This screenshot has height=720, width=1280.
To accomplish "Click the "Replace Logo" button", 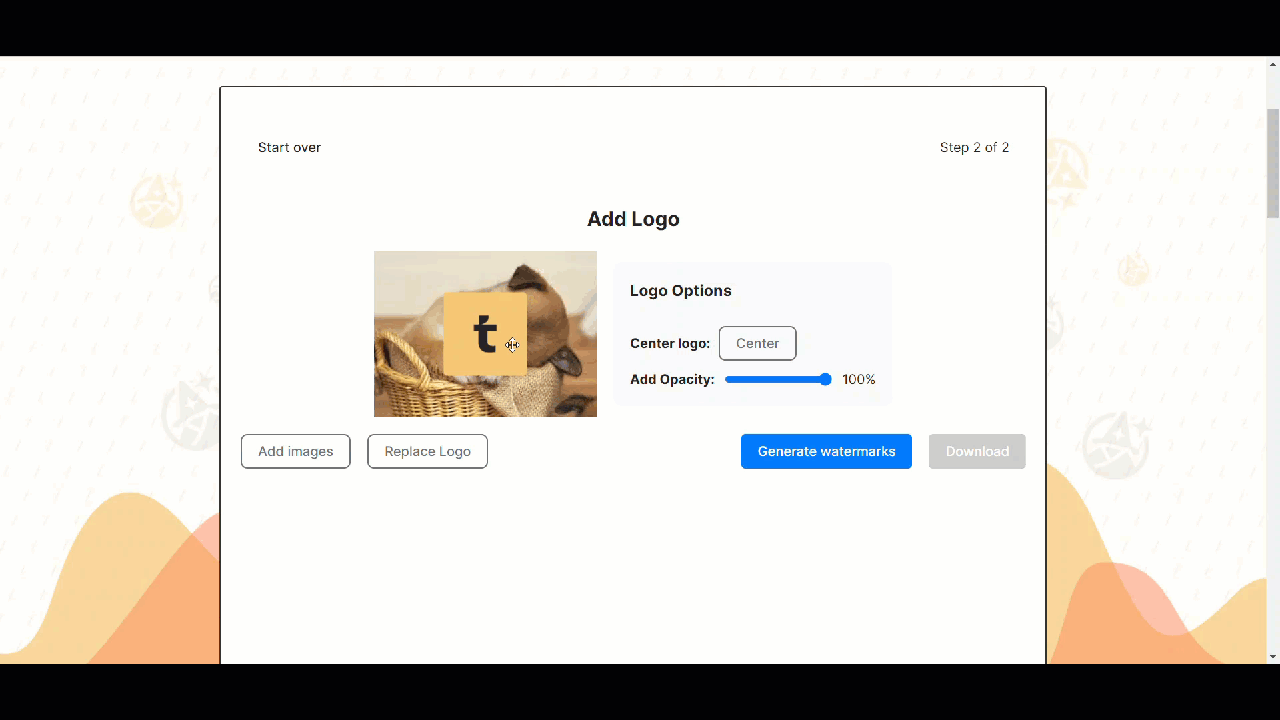I will point(427,451).
